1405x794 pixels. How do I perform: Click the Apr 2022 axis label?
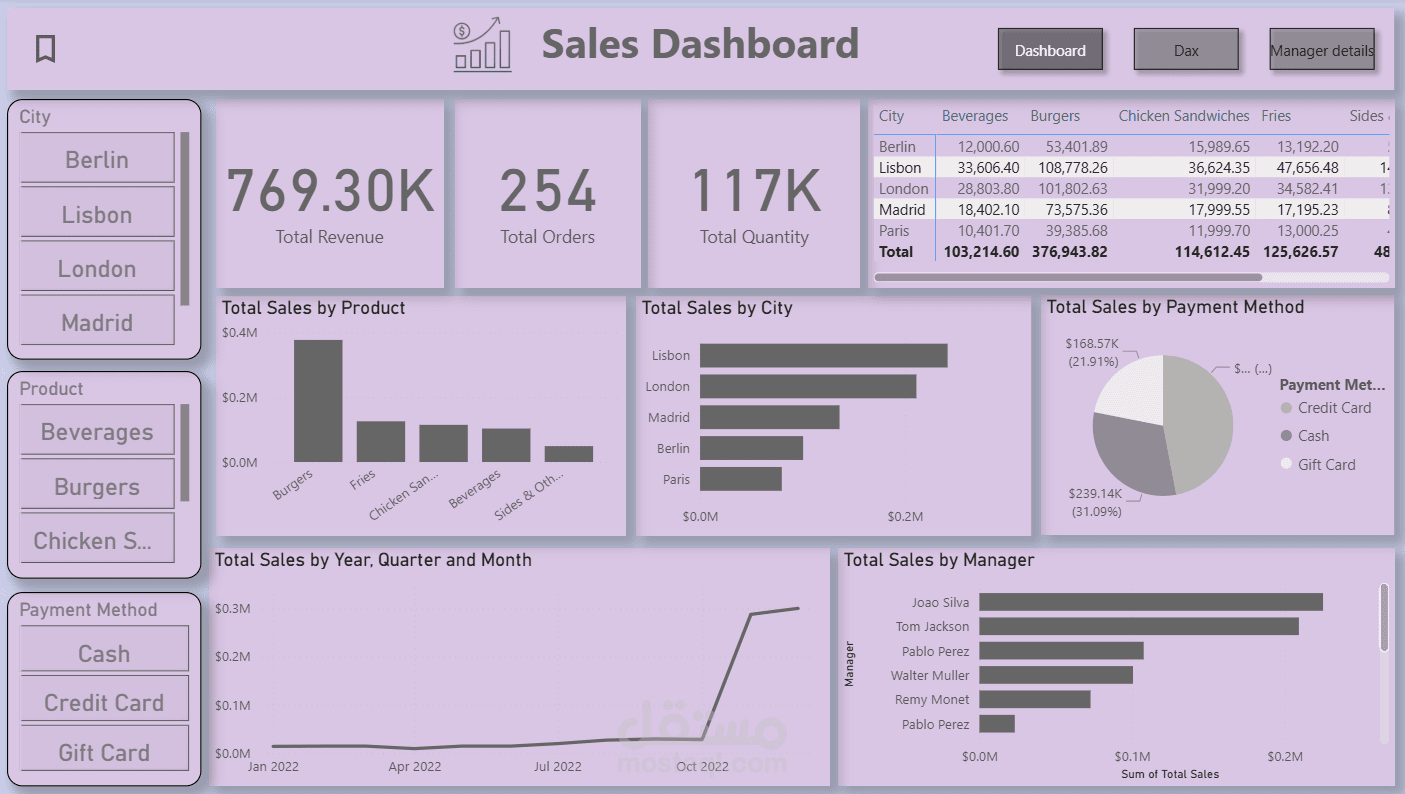pyautogui.click(x=414, y=767)
